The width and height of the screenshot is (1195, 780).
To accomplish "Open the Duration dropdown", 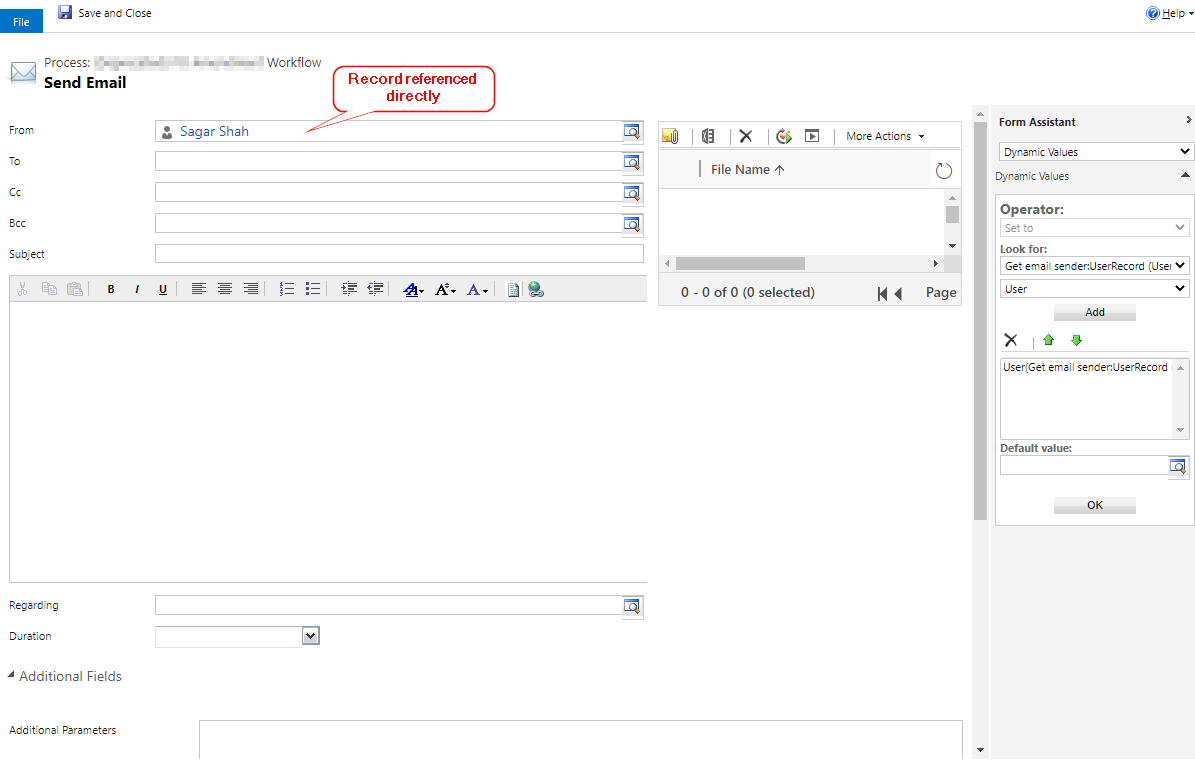I will [x=310, y=636].
